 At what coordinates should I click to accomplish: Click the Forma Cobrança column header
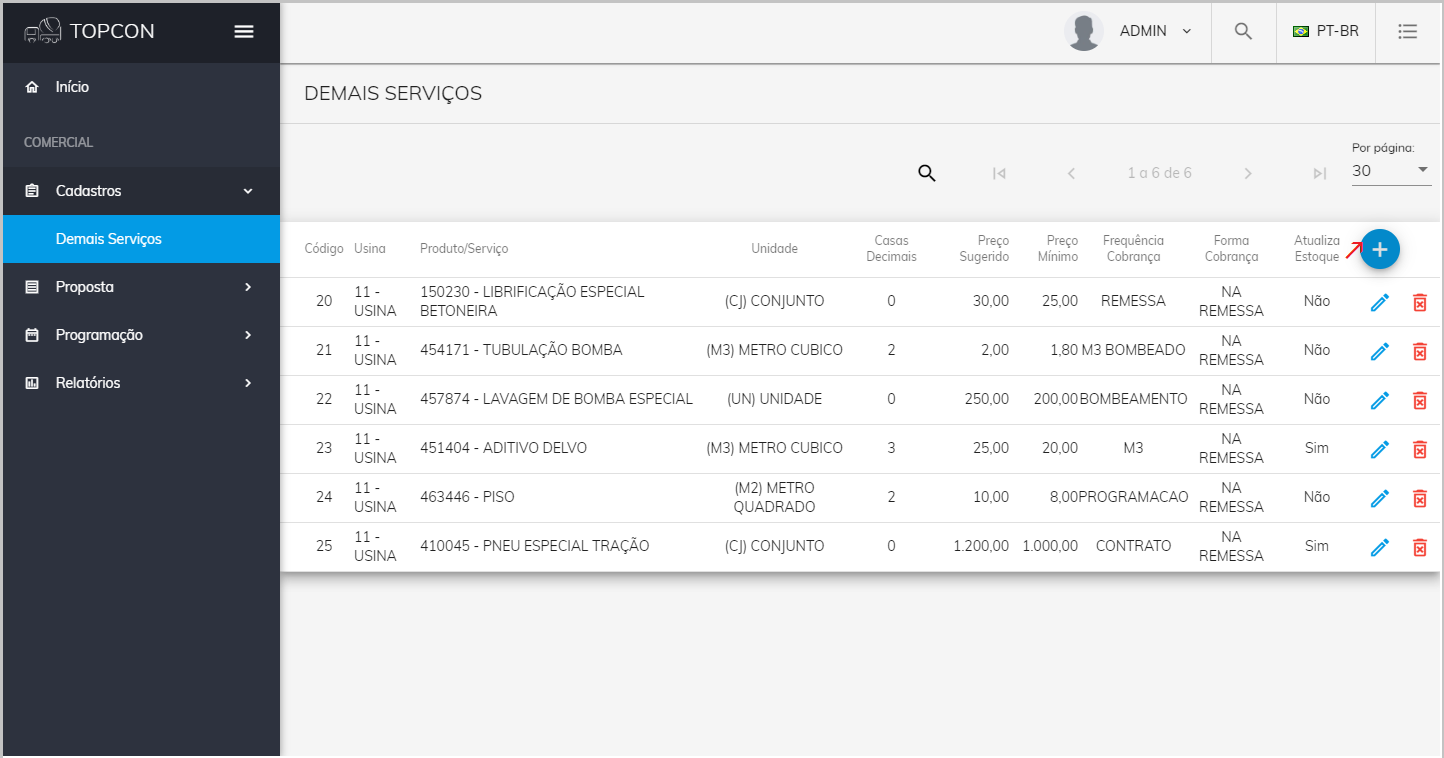tap(1231, 249)
